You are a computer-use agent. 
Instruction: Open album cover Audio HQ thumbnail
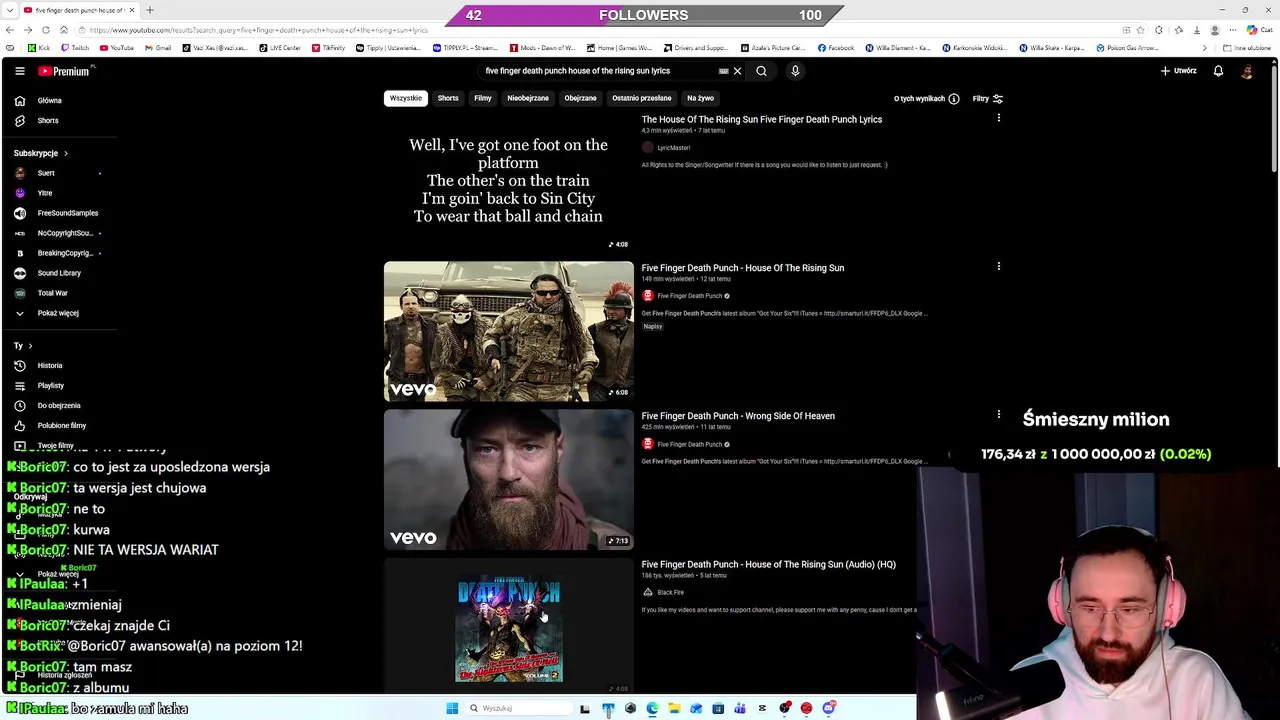click(x=508, y=627)
